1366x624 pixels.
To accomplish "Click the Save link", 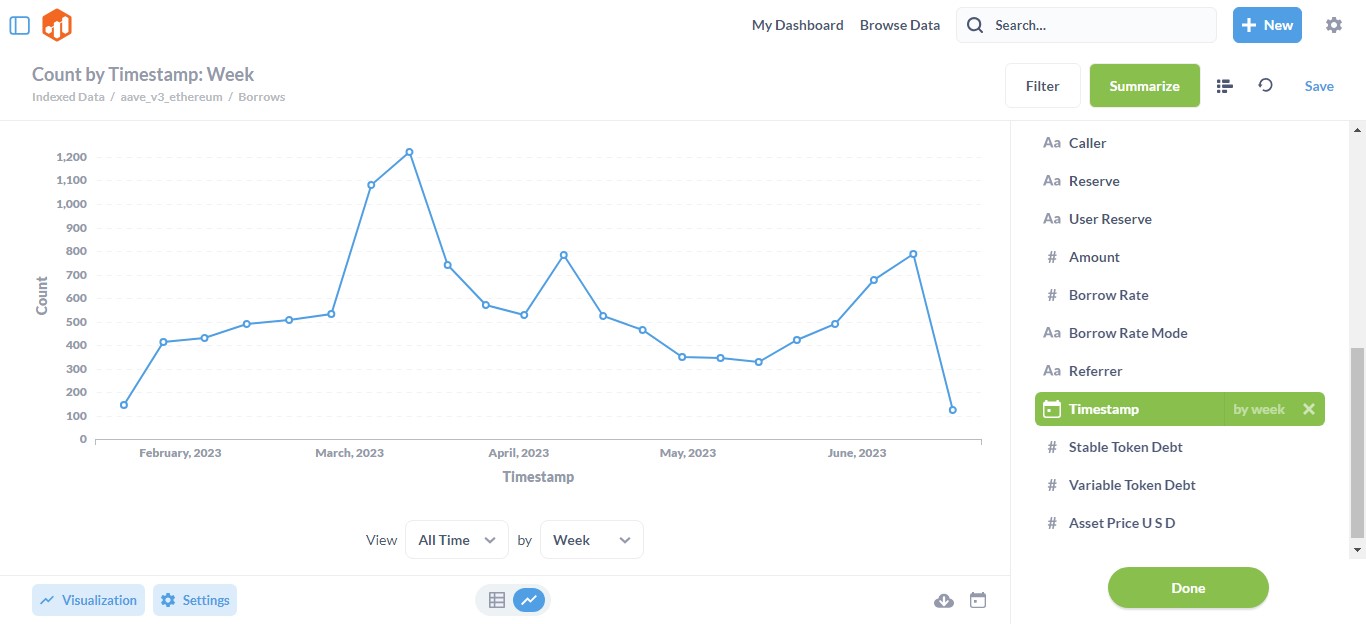I will tap(1318, 86).
